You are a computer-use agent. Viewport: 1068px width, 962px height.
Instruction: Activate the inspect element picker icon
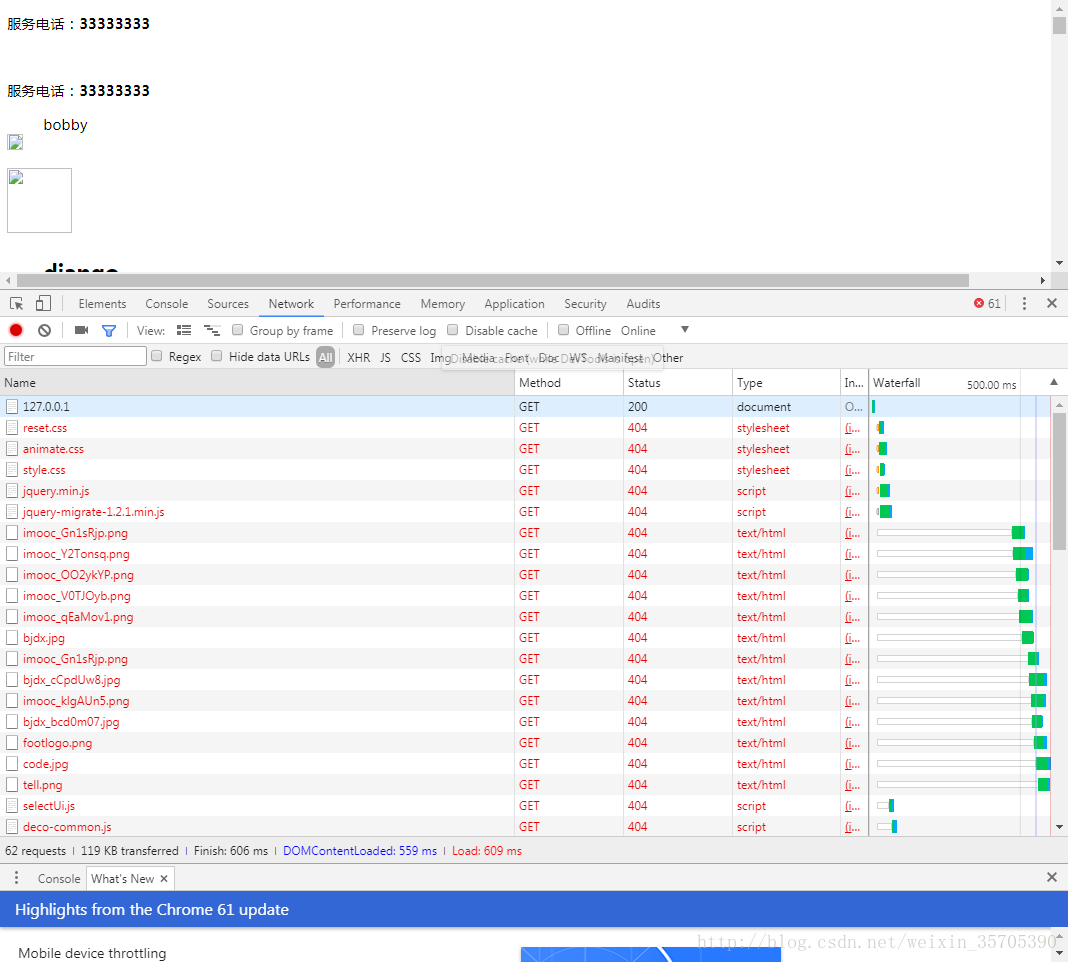(x=16, y=304)
